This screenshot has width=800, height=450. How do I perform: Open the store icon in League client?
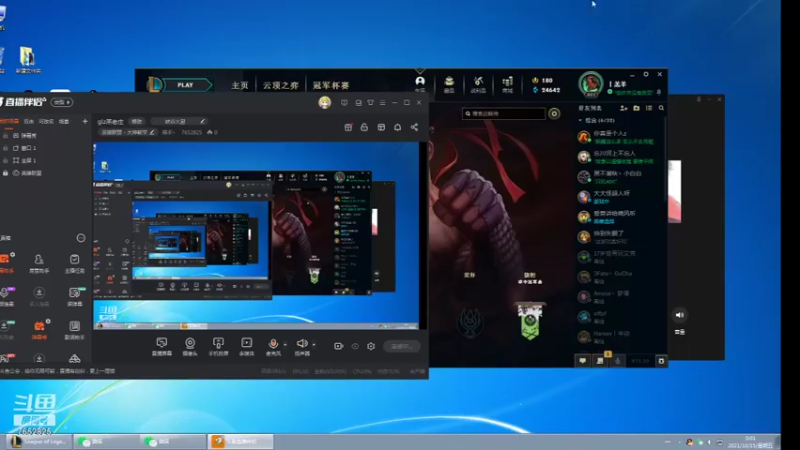[x=507, y=84]
